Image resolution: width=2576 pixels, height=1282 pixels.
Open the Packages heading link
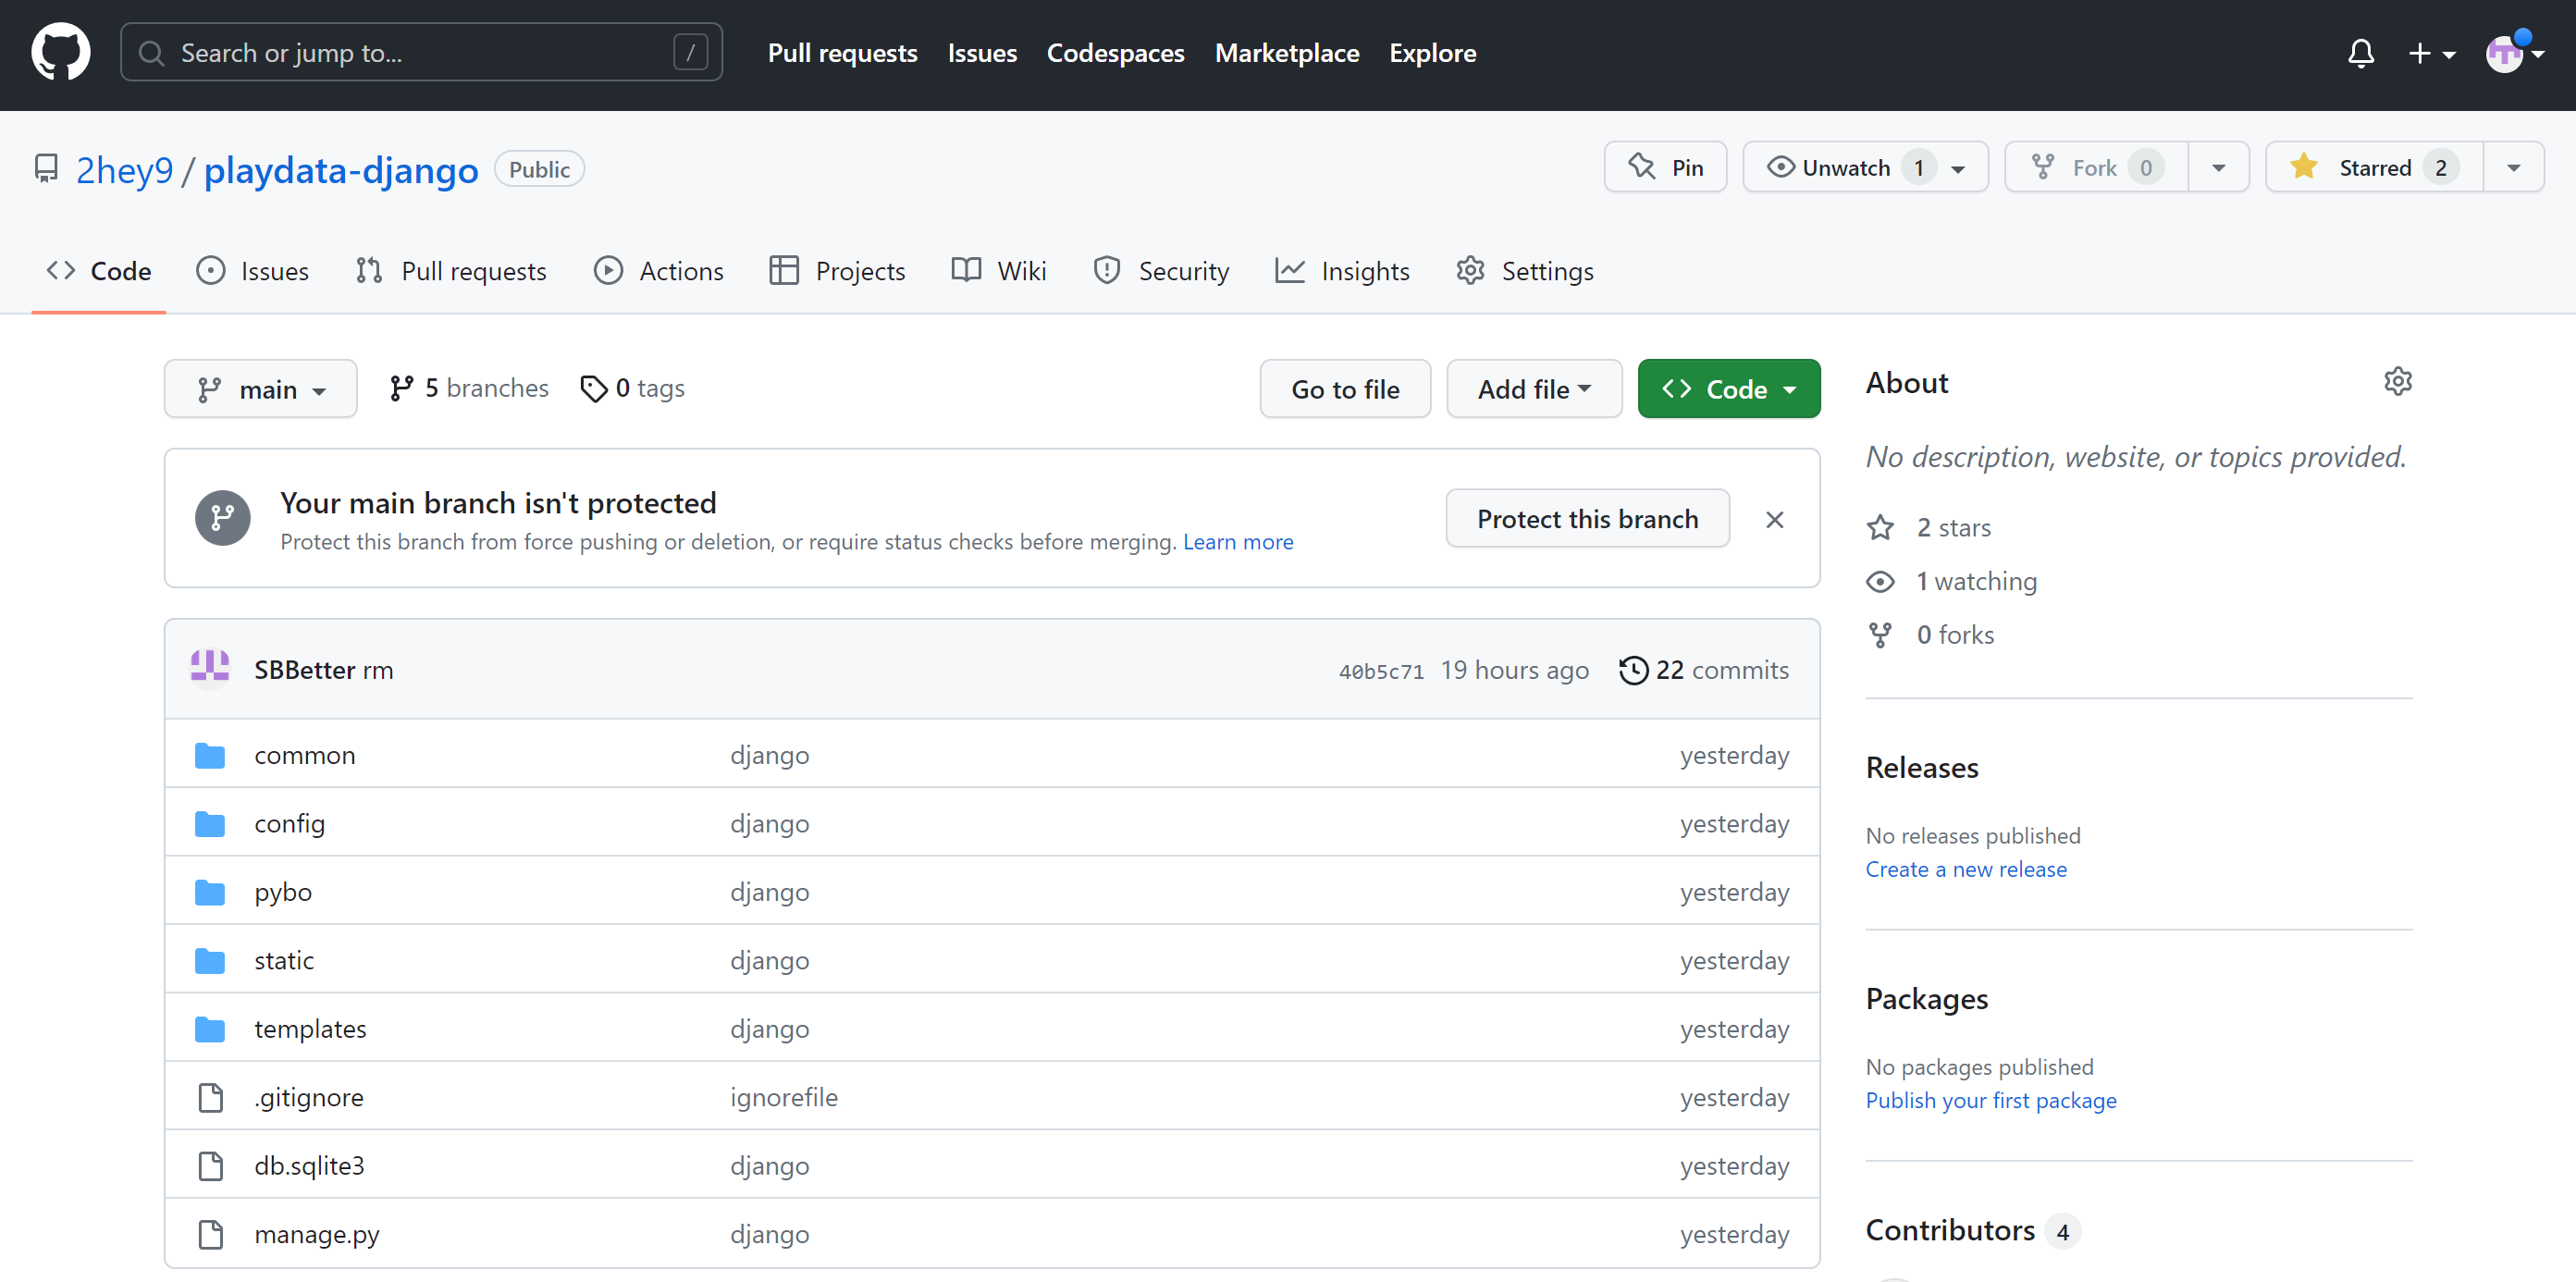coord(1927,998)
